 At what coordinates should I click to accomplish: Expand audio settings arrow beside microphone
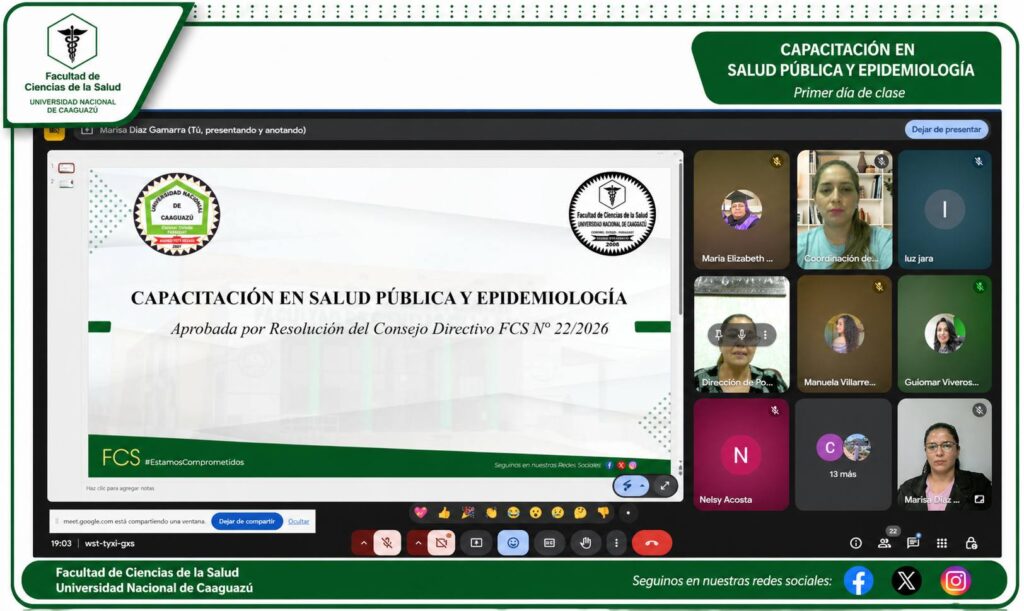pos(362,543)
